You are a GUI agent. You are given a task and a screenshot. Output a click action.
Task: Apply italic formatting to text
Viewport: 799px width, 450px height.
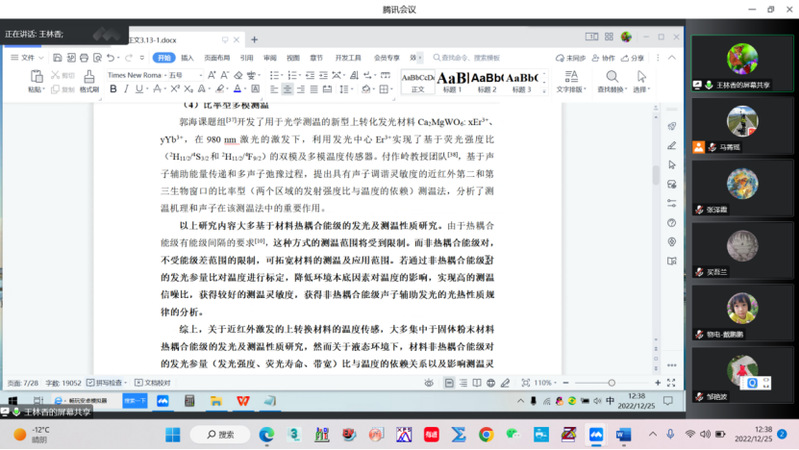pos(128,89)
